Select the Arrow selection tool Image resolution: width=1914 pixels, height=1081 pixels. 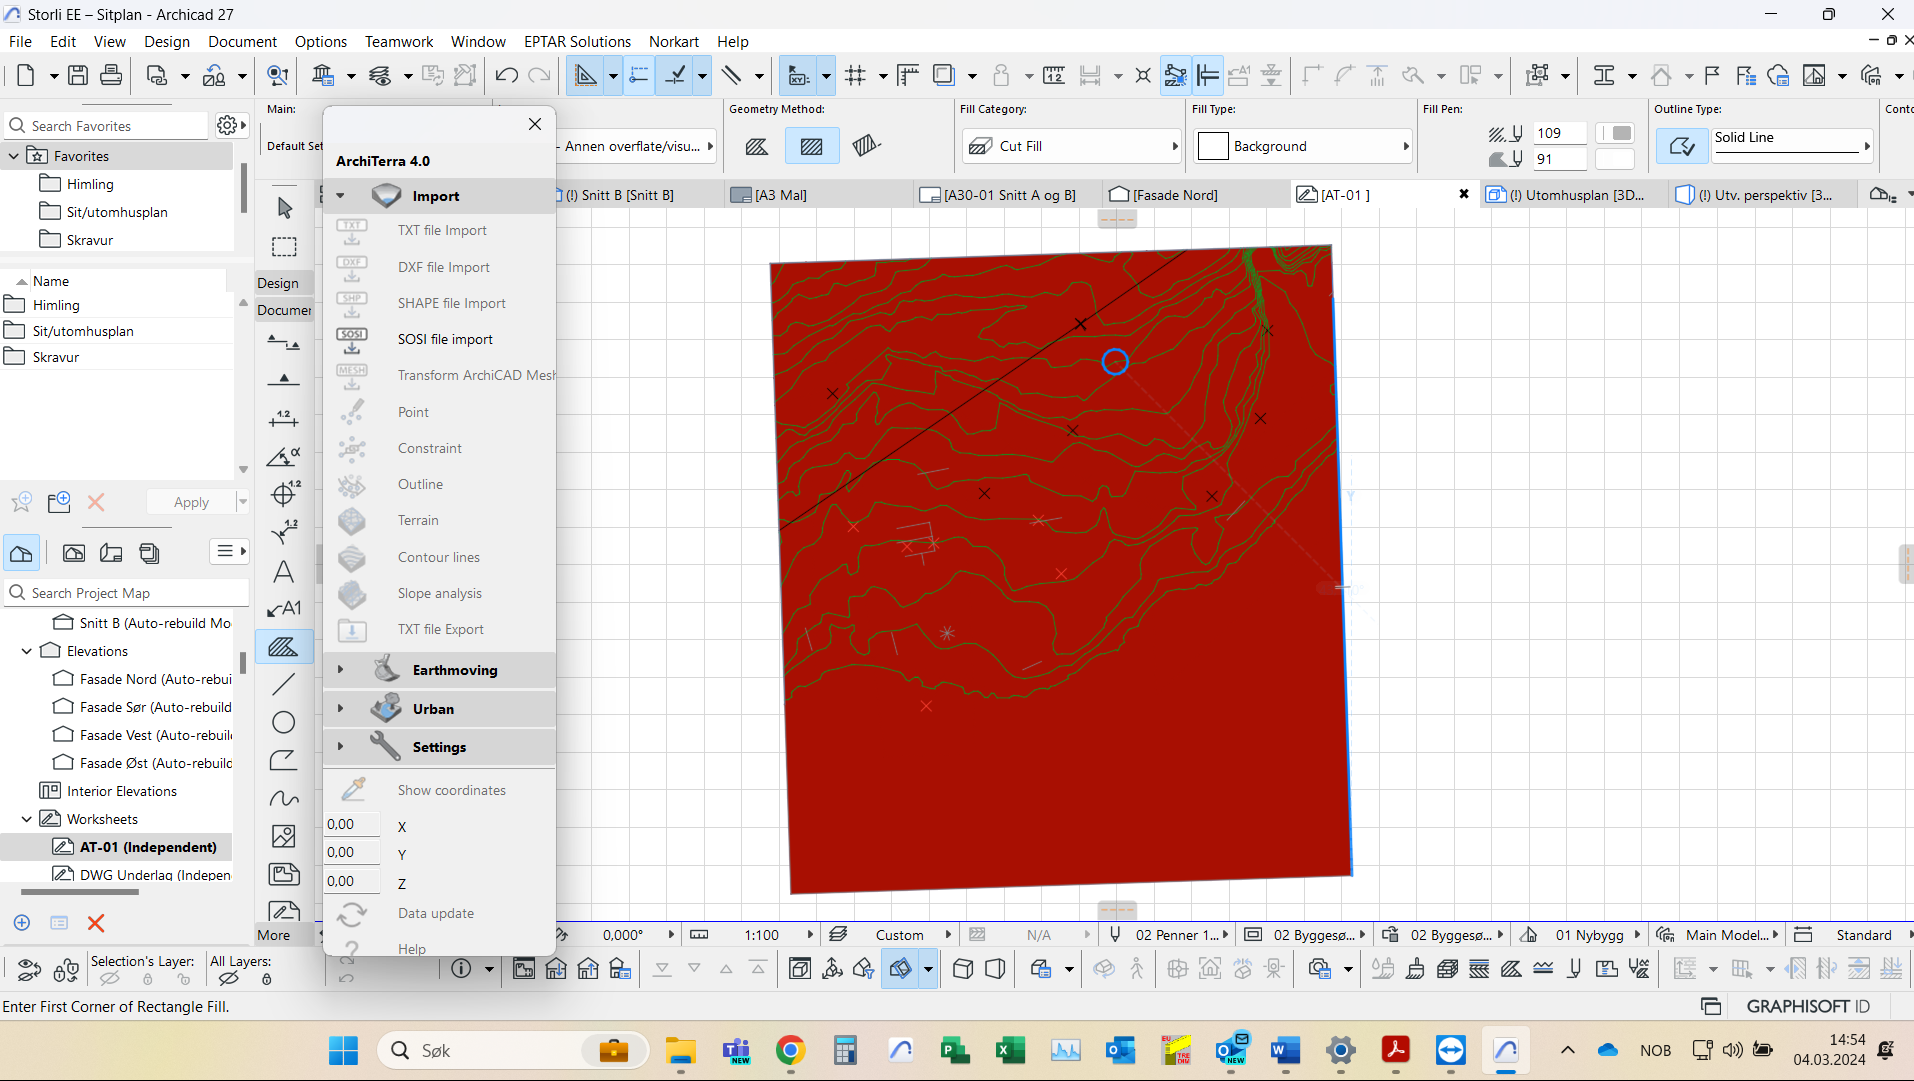point(285,207)
